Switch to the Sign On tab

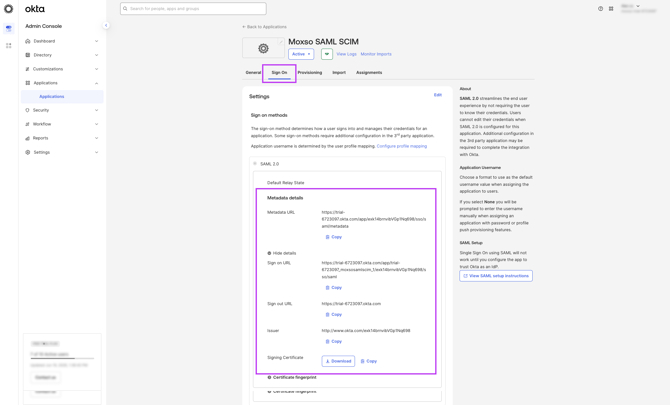click(x=279, y=73)
